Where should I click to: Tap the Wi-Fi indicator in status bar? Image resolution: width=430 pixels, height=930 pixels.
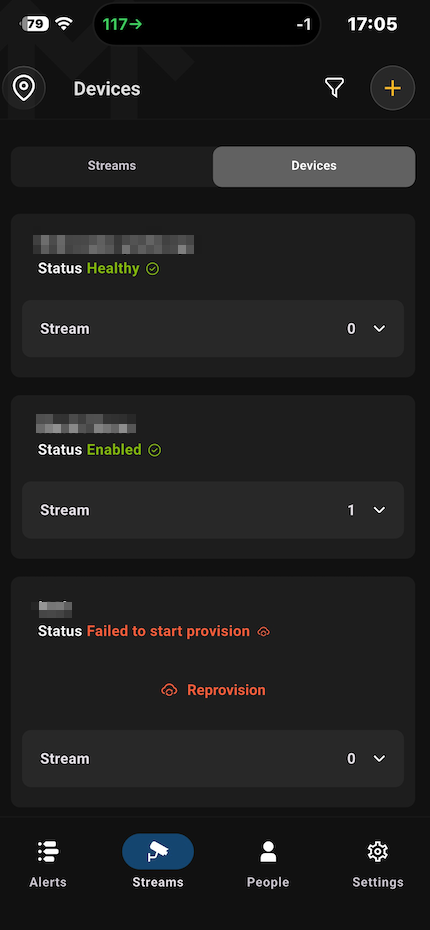(63, 24)
